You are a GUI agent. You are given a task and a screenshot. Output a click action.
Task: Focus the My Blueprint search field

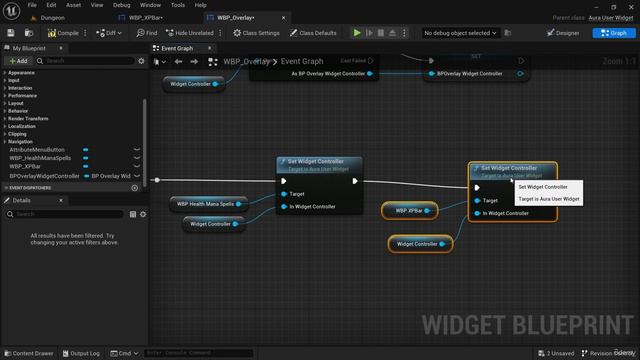[x=85, y=61]
